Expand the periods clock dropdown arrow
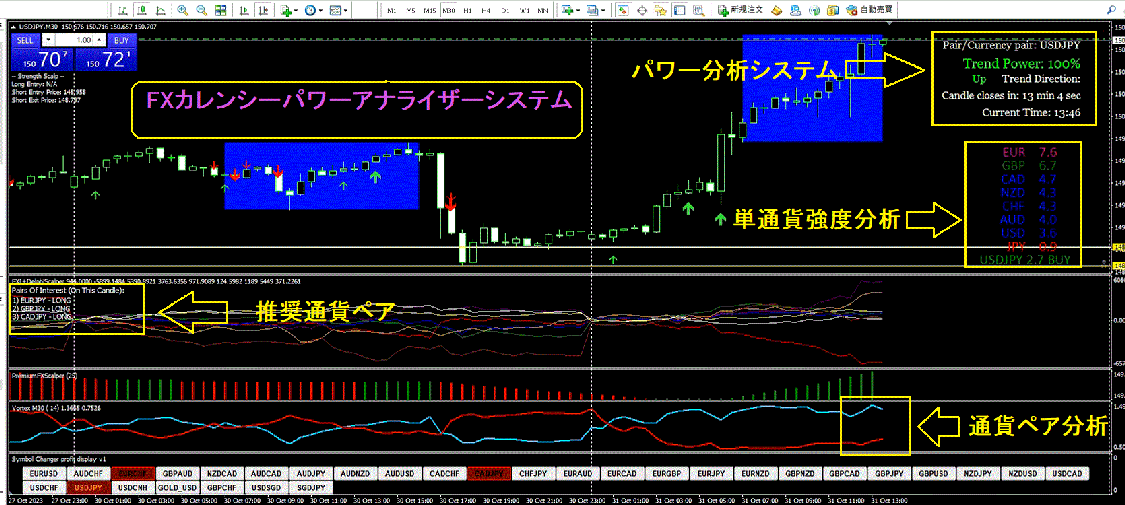1125x505 pixels. 321,10
